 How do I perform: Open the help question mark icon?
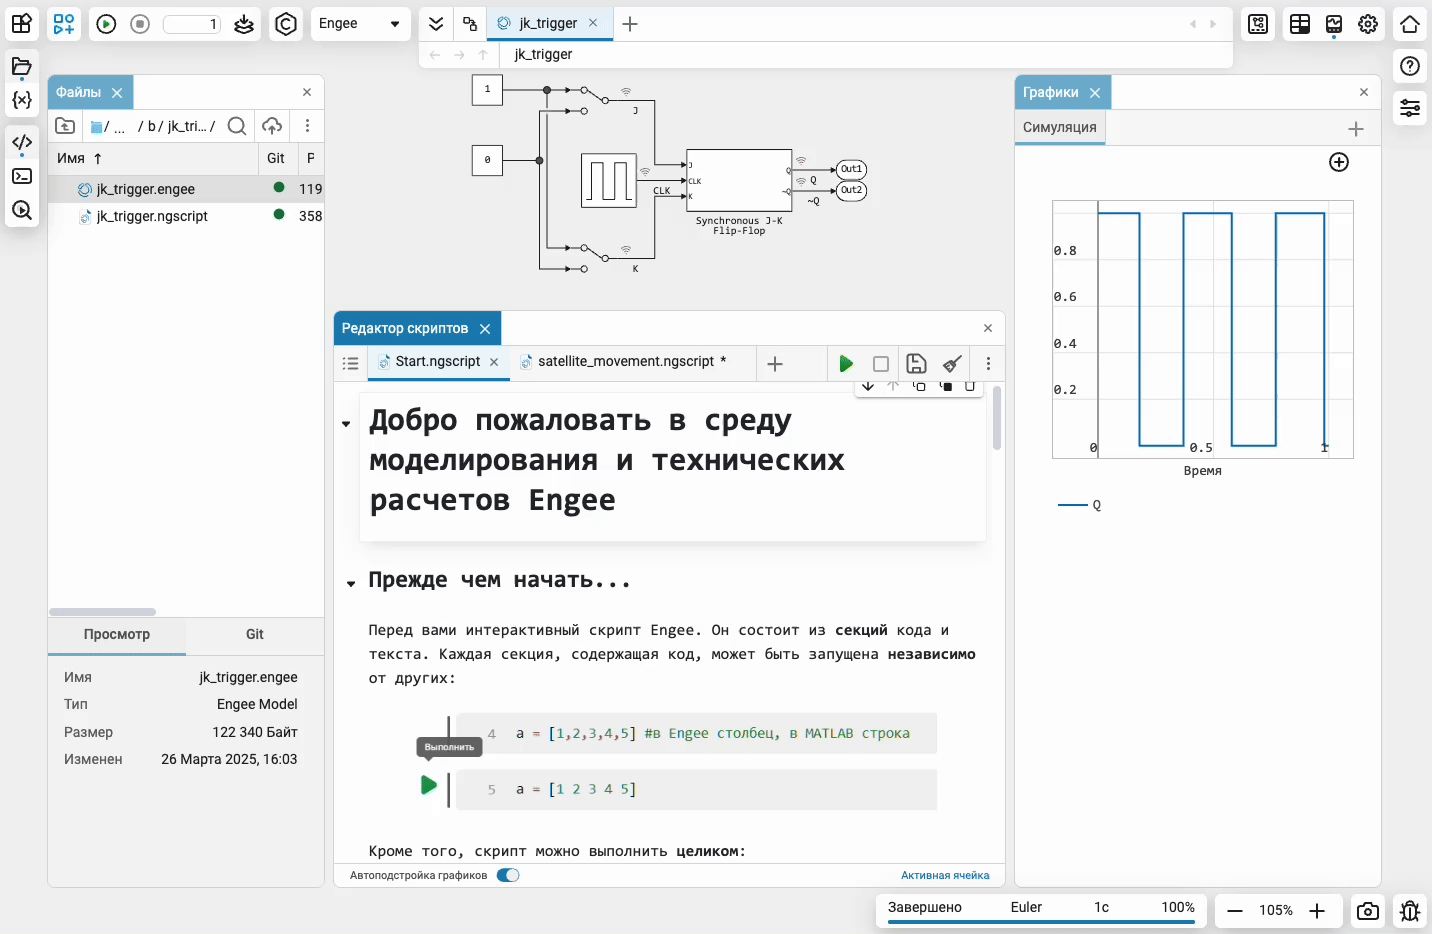coord(1410,66)
